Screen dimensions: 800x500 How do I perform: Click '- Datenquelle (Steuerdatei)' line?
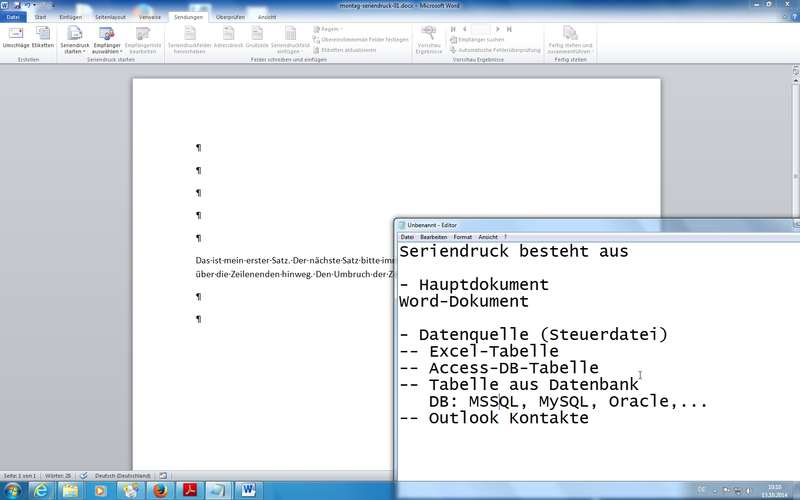tap(534, 335)
